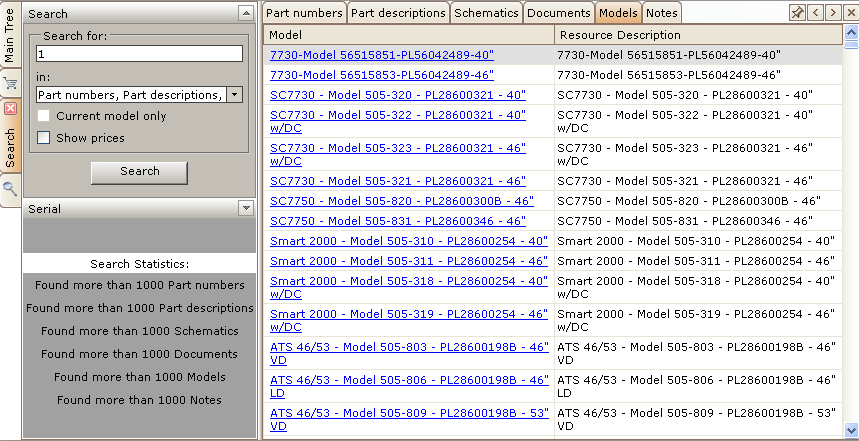This screenshot has height=441, width=859.
Task: Open the search scope dropdown
Action: [234, 95]
